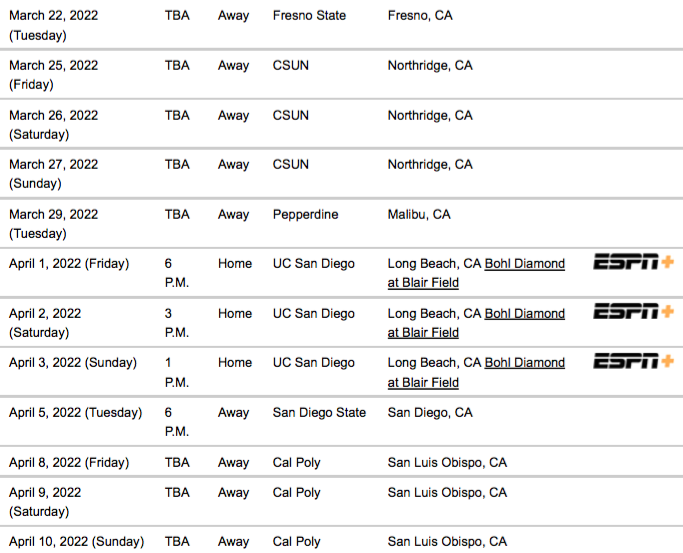Open Bohl Diamond link for April 3 game
This screenshot has width=683, height=553.
(x=476, y=372)
